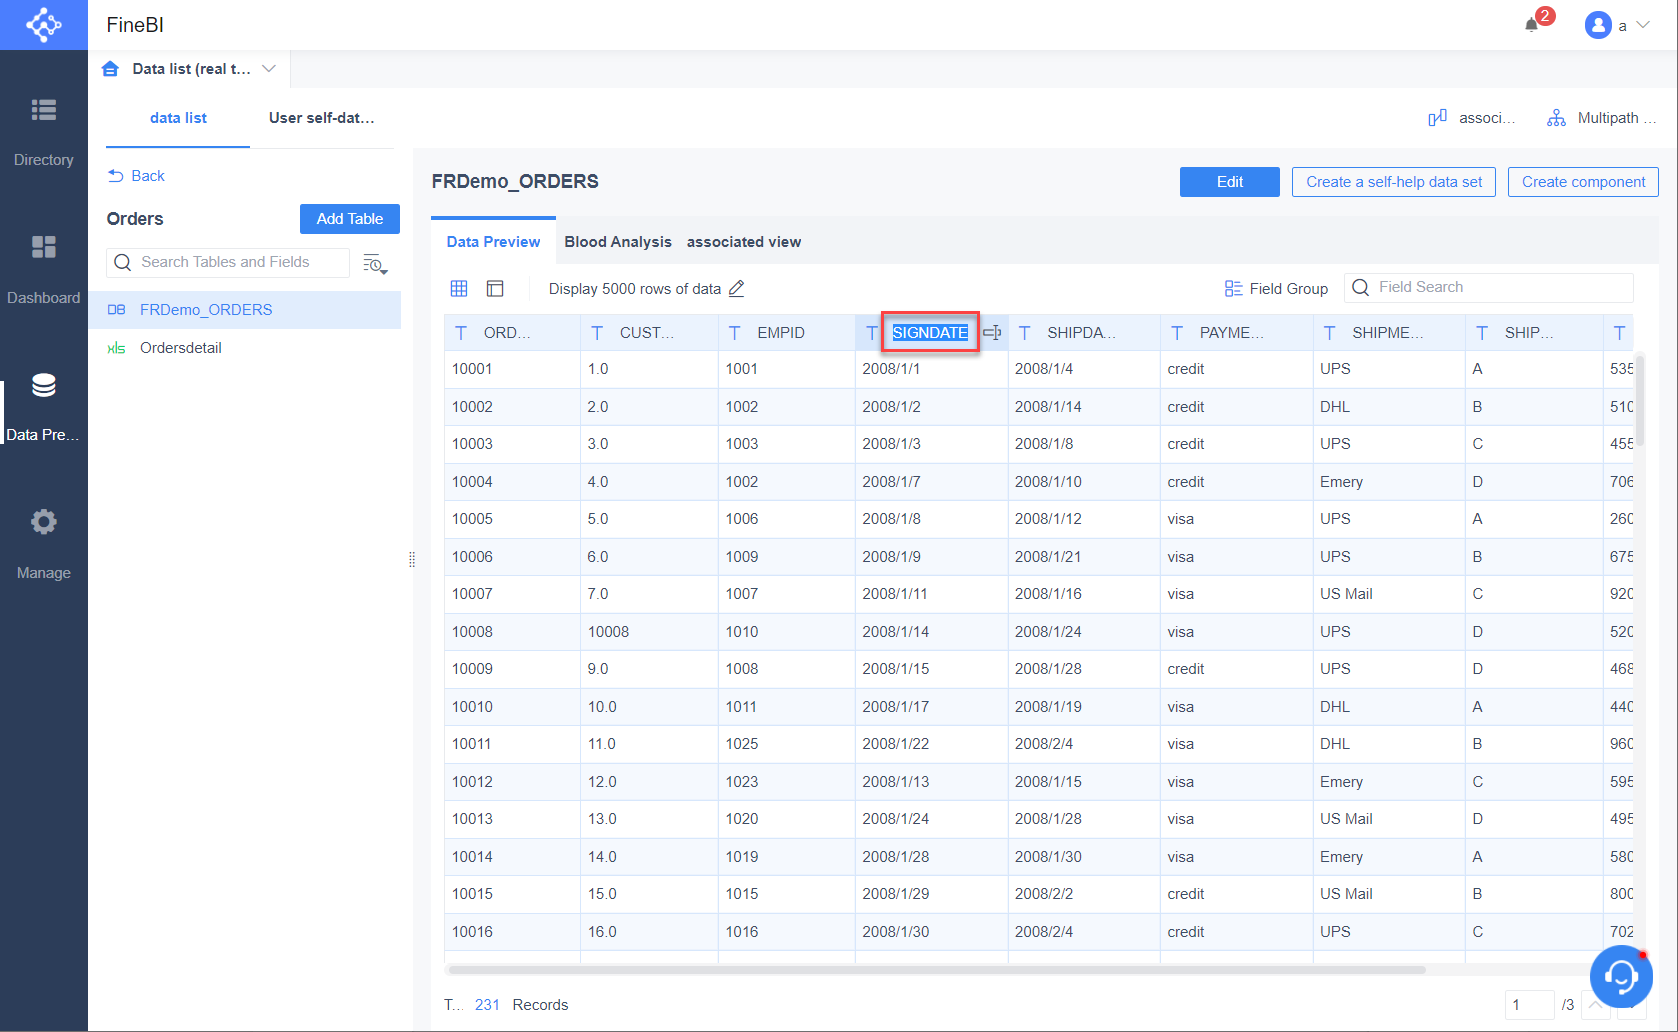Viewport: 1678px width, 1032px height.
Task: Open the Multipath settings icon
Action: pyautogui.click(x=1556, y=118)
